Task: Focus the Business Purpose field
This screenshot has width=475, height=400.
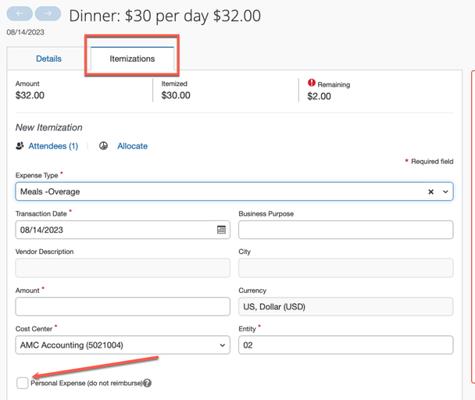Action: pos(346,230)
